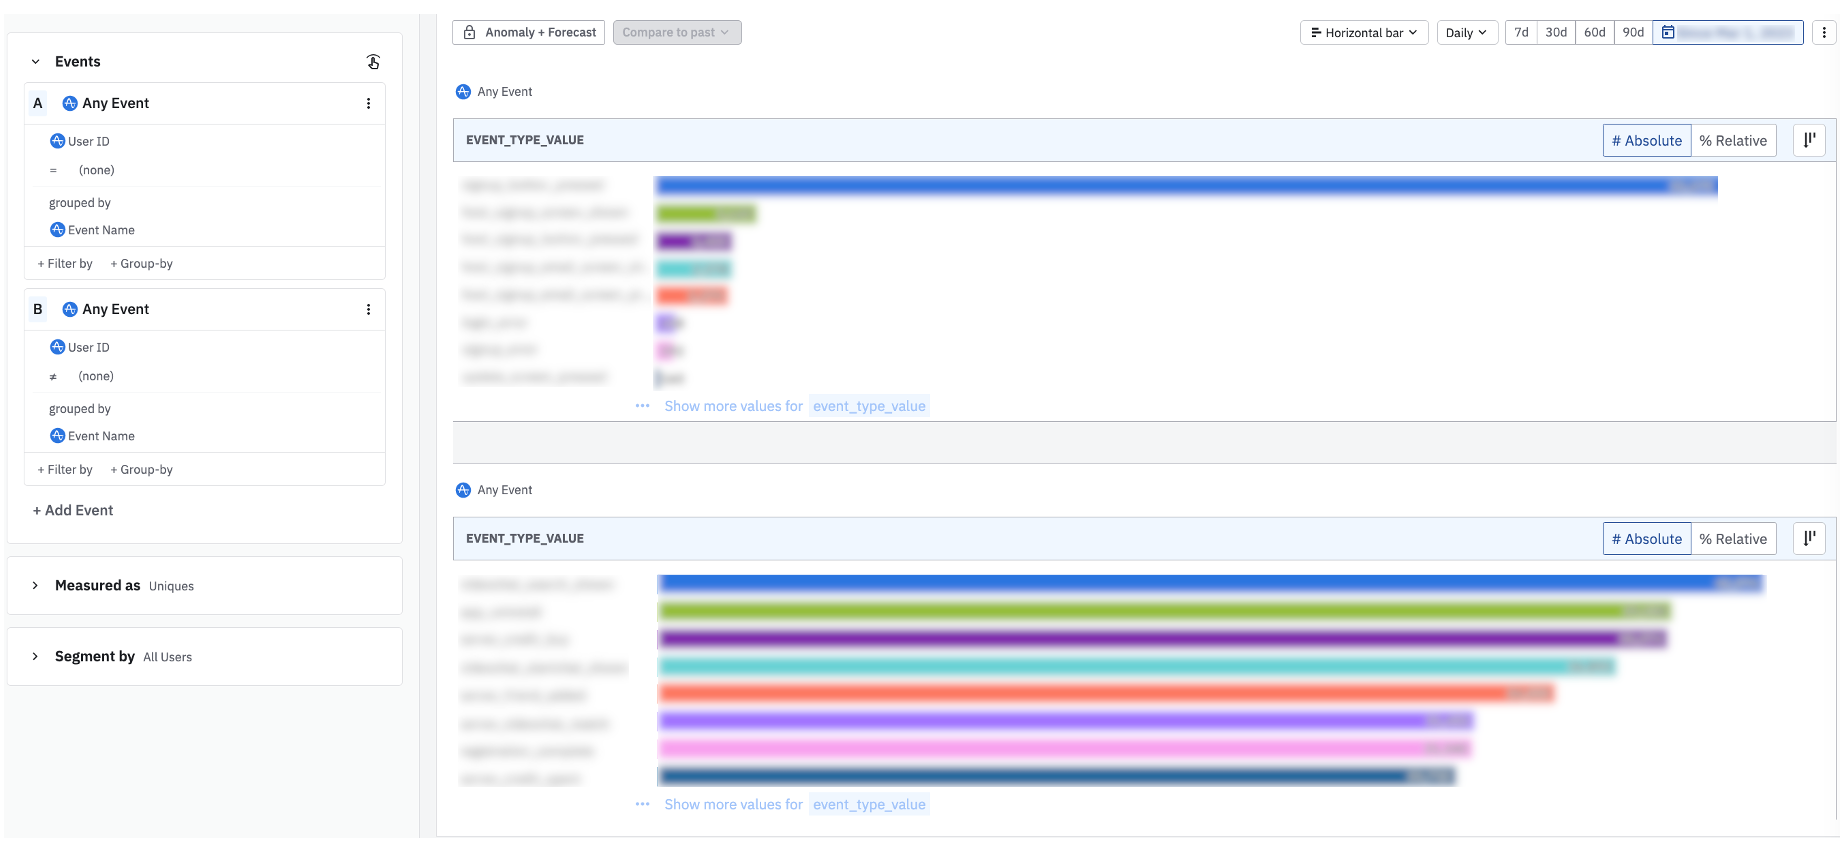The height and width of the screenshot is (842, 1842).
Task: Select the Any Event label in block A
Action: click(116, 104)
